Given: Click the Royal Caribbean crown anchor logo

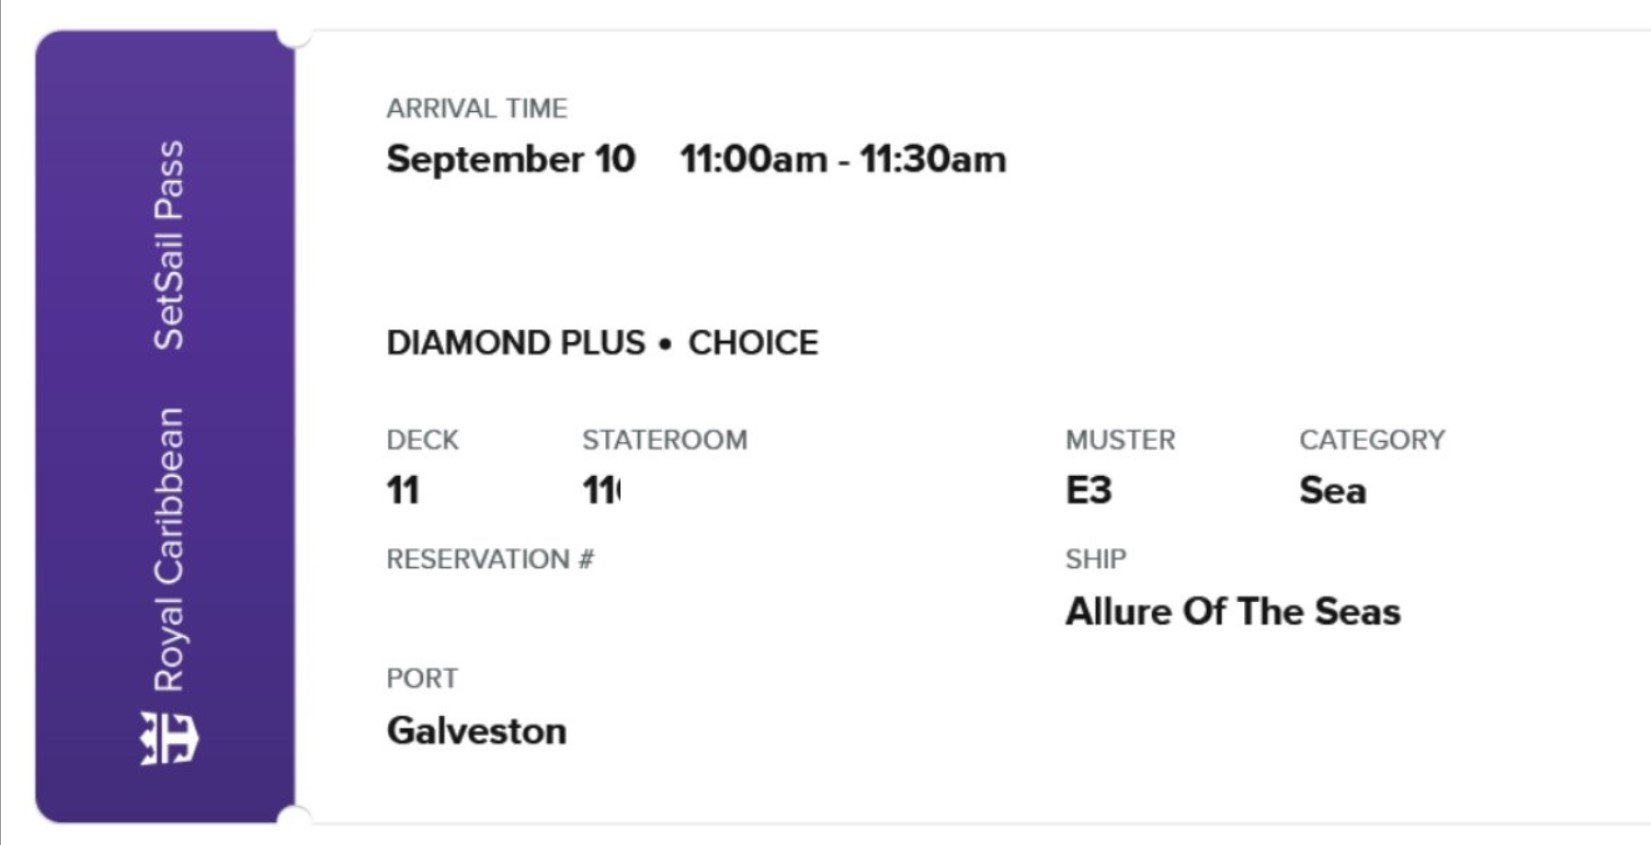Looking at the screenshot, I should pos(168,739).
